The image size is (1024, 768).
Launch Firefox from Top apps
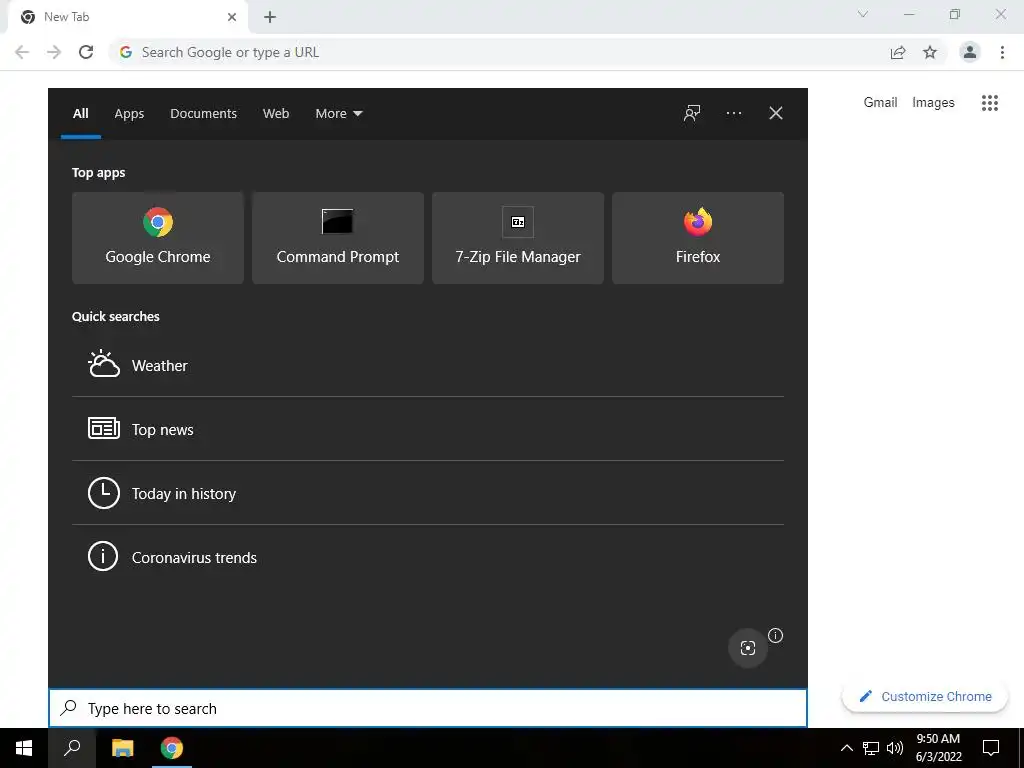(x=697, y=238)
